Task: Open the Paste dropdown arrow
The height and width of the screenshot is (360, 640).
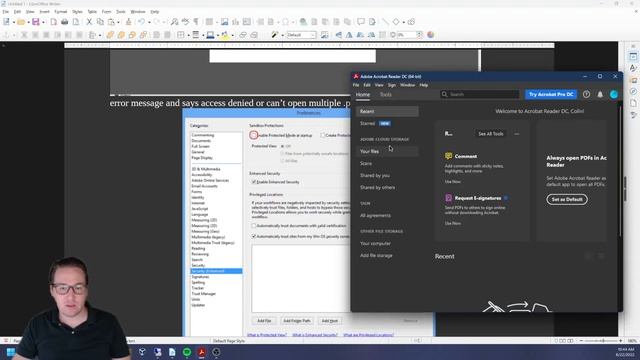Action: 118,22
